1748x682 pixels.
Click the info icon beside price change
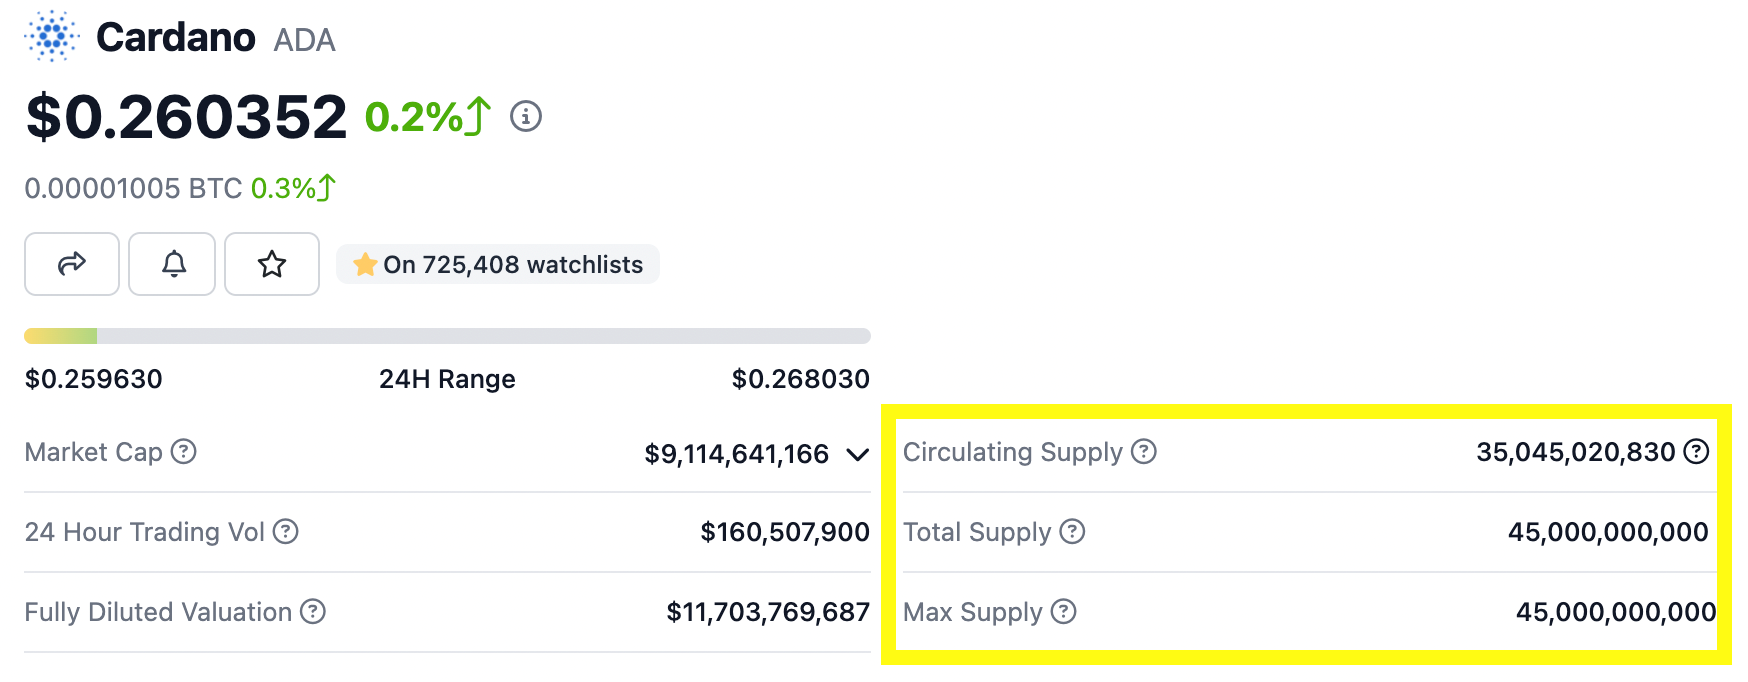526,117
